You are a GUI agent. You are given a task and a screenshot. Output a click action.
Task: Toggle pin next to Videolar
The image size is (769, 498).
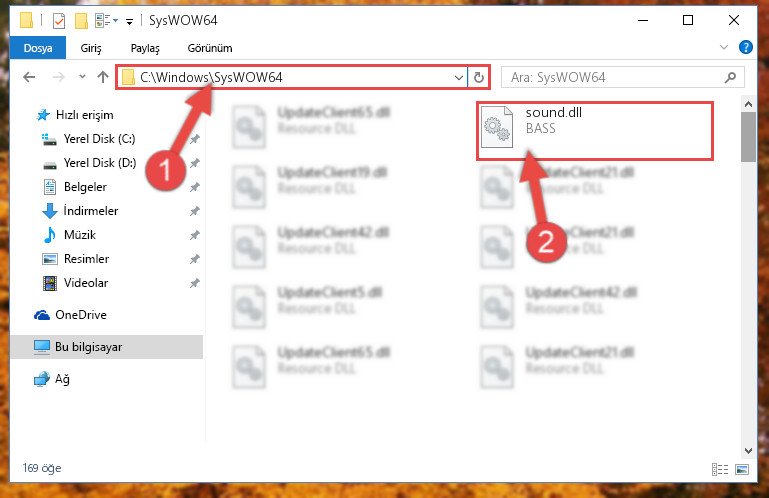pyautogui.click(x=195, y=283)
